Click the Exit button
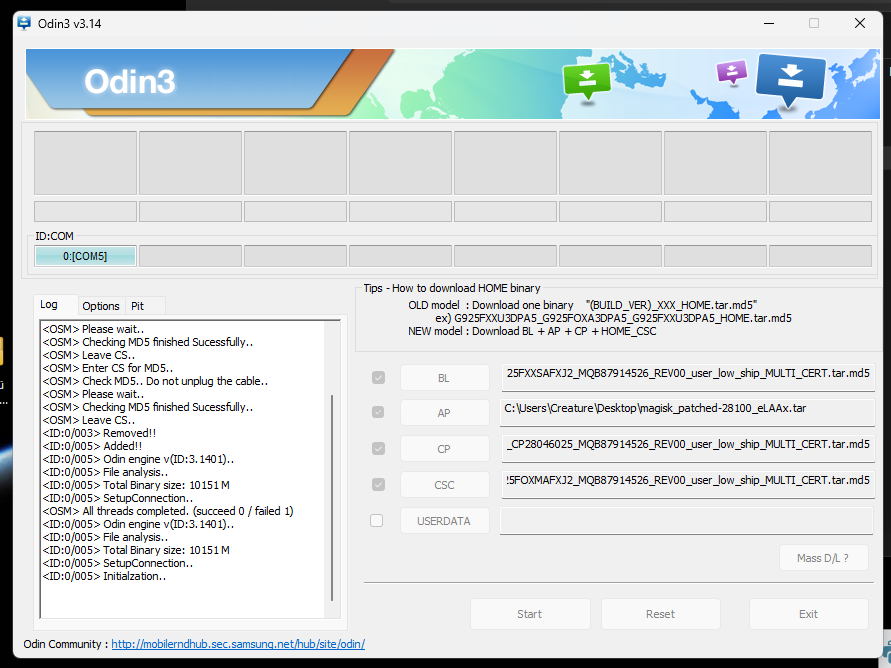891x668 pixels. point(808,614)
